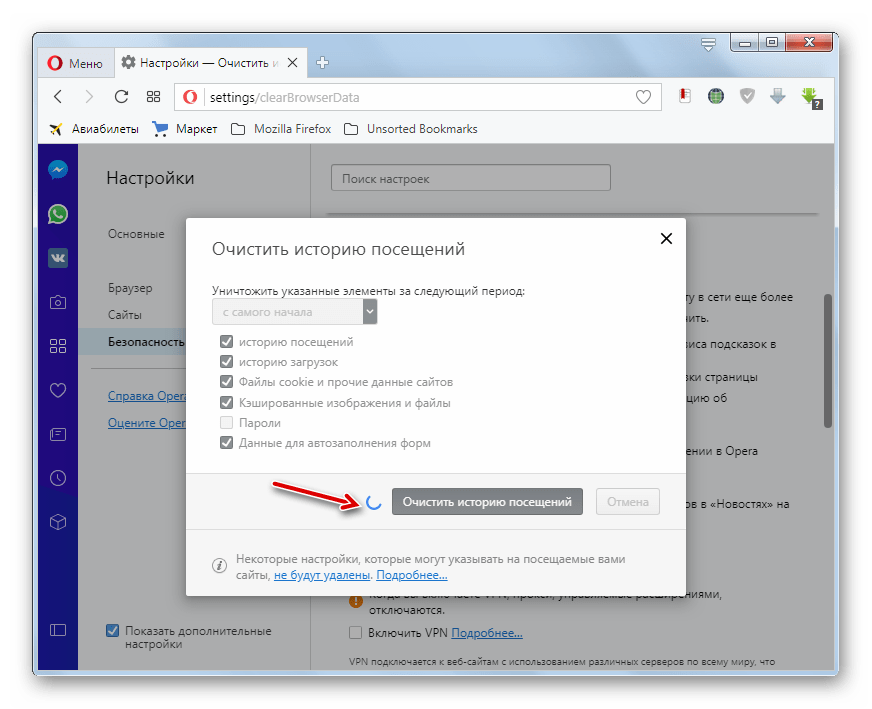Click the red bookmark extension icon
This screenshot has height=709, width=872.
[685, 96]
